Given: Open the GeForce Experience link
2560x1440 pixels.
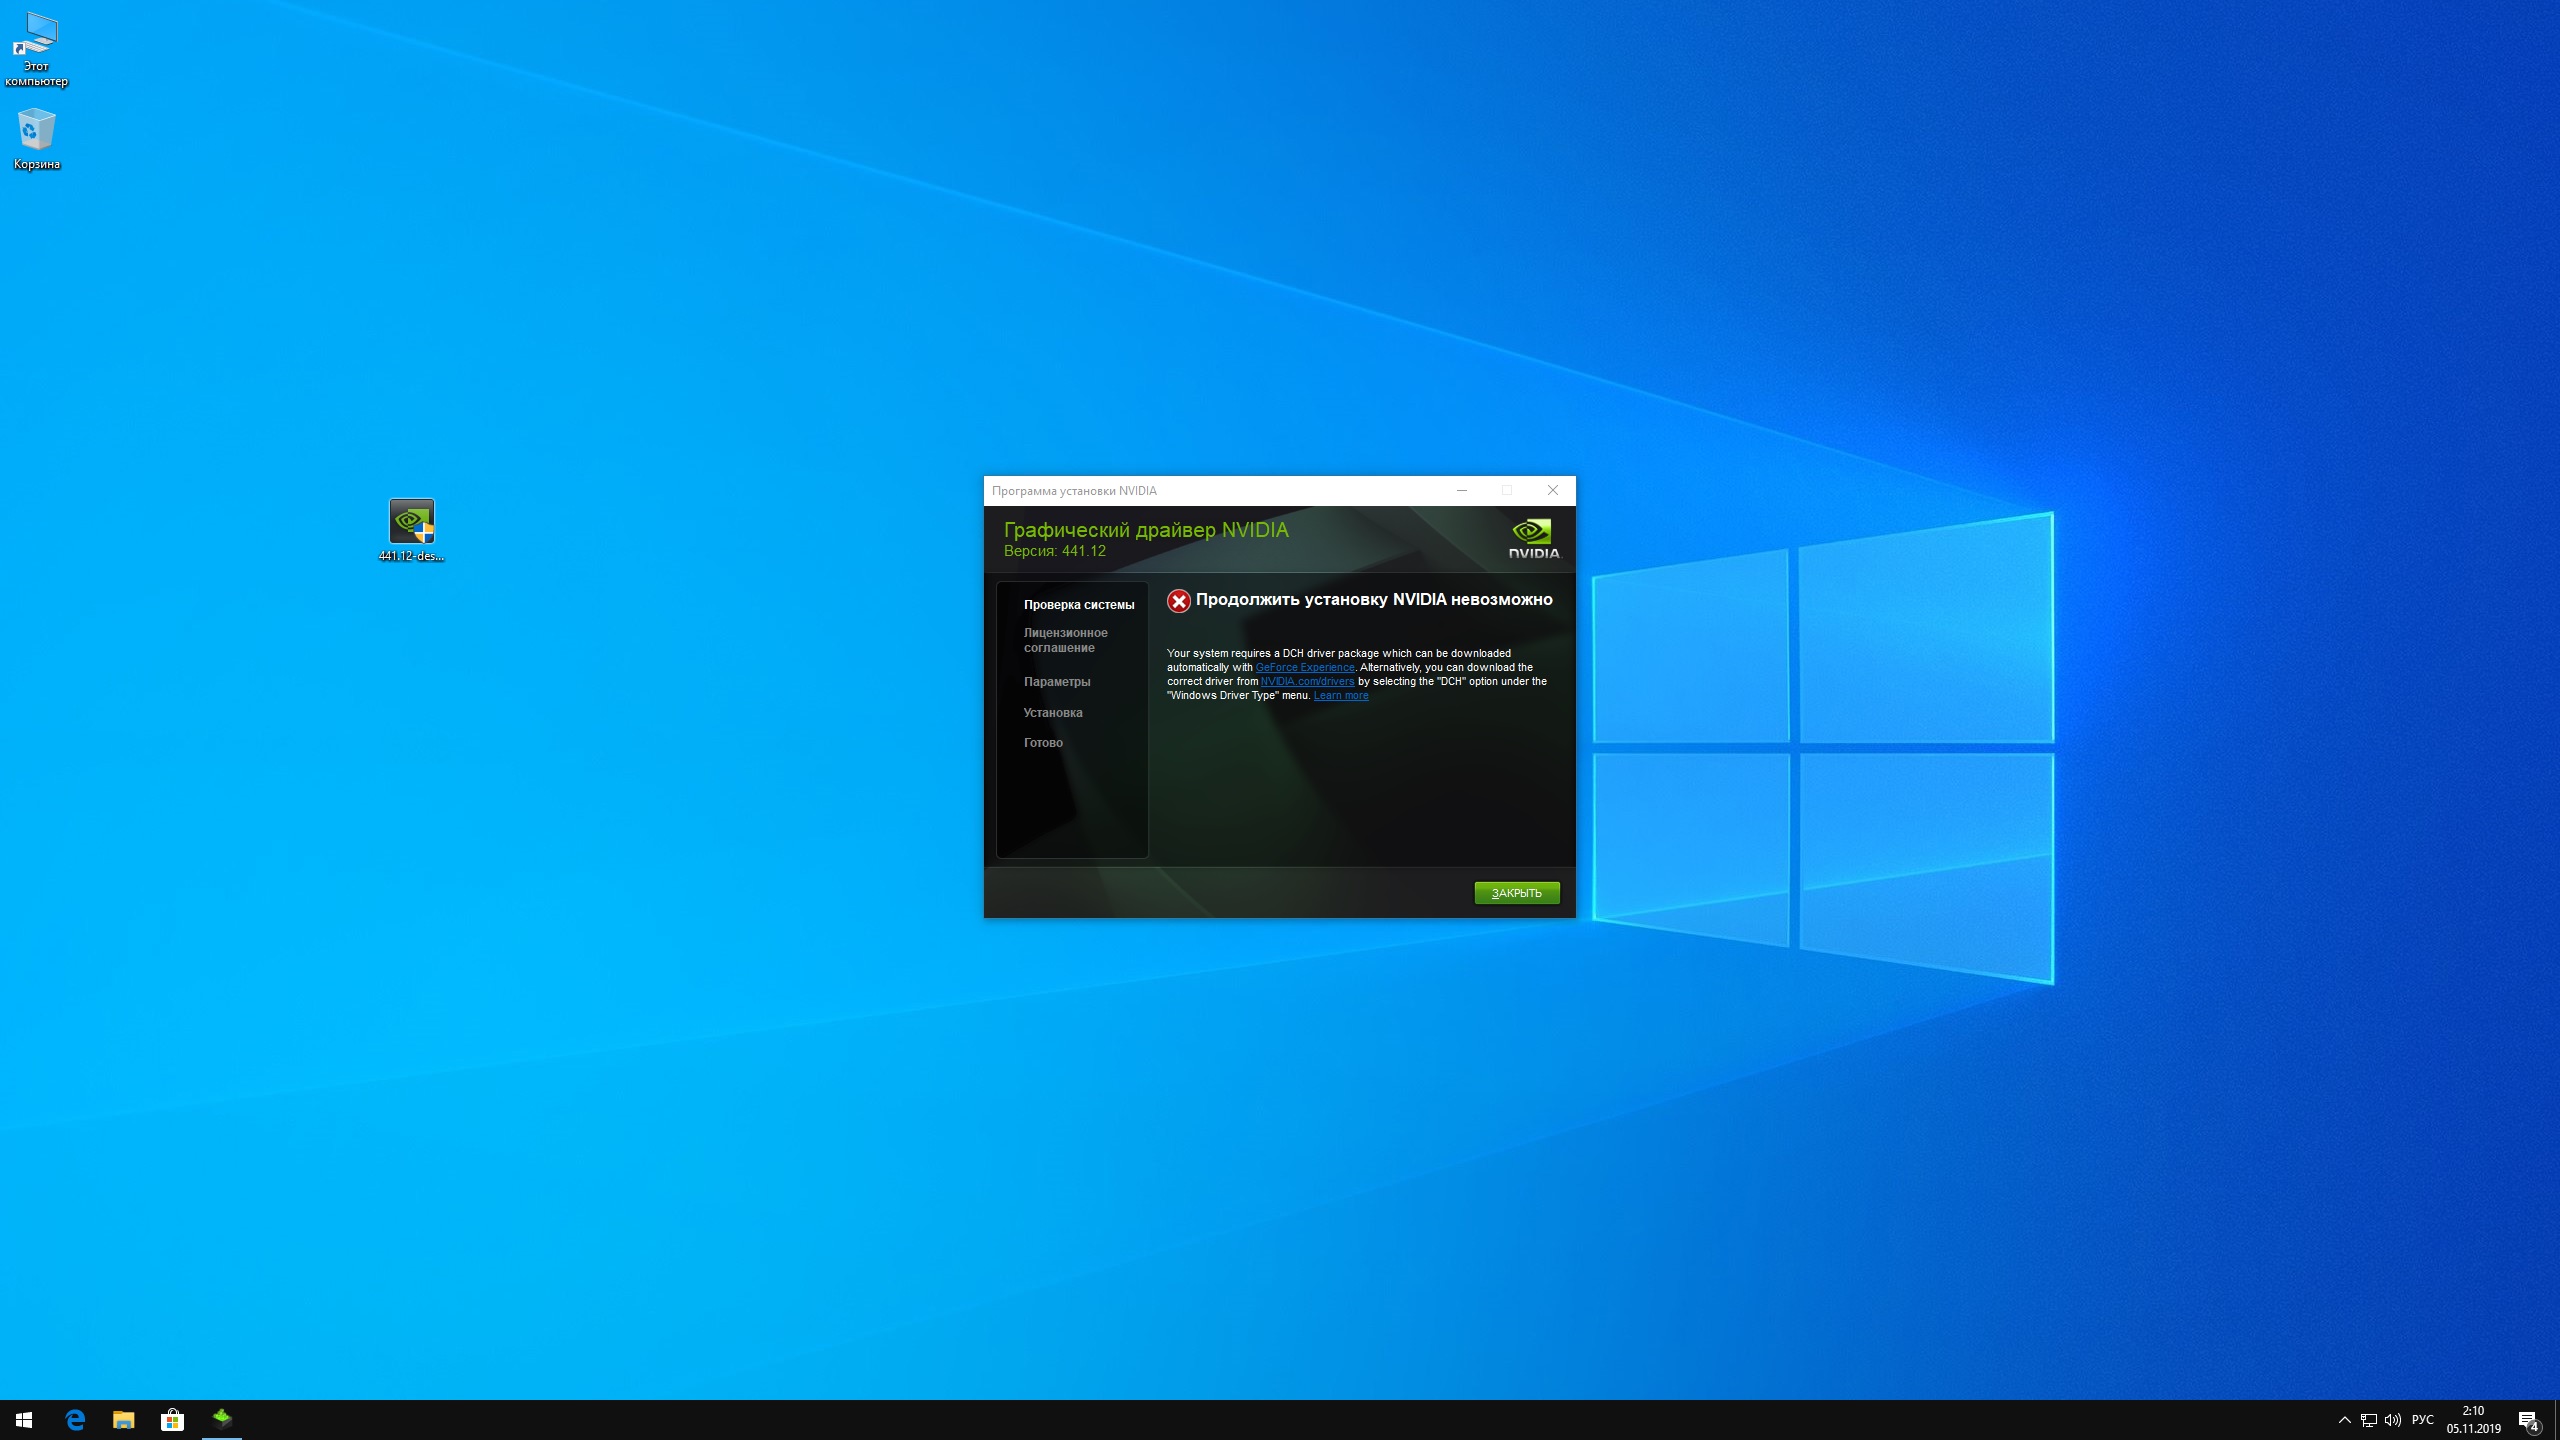Looking at the screenshot, I should tap(1304, 667).
